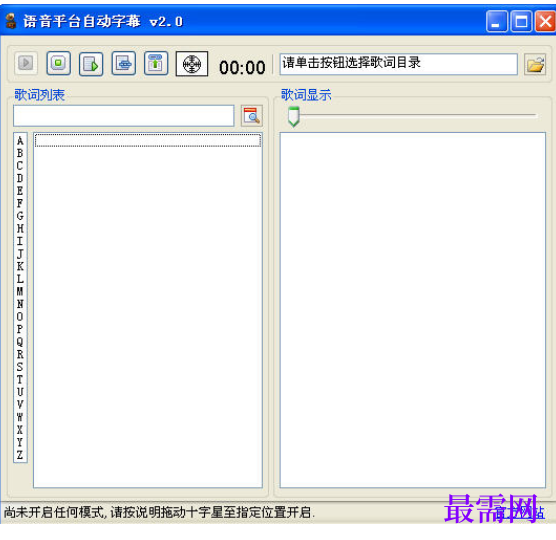
Task: Click the app icon in the title bar
Action: [11, 21]
